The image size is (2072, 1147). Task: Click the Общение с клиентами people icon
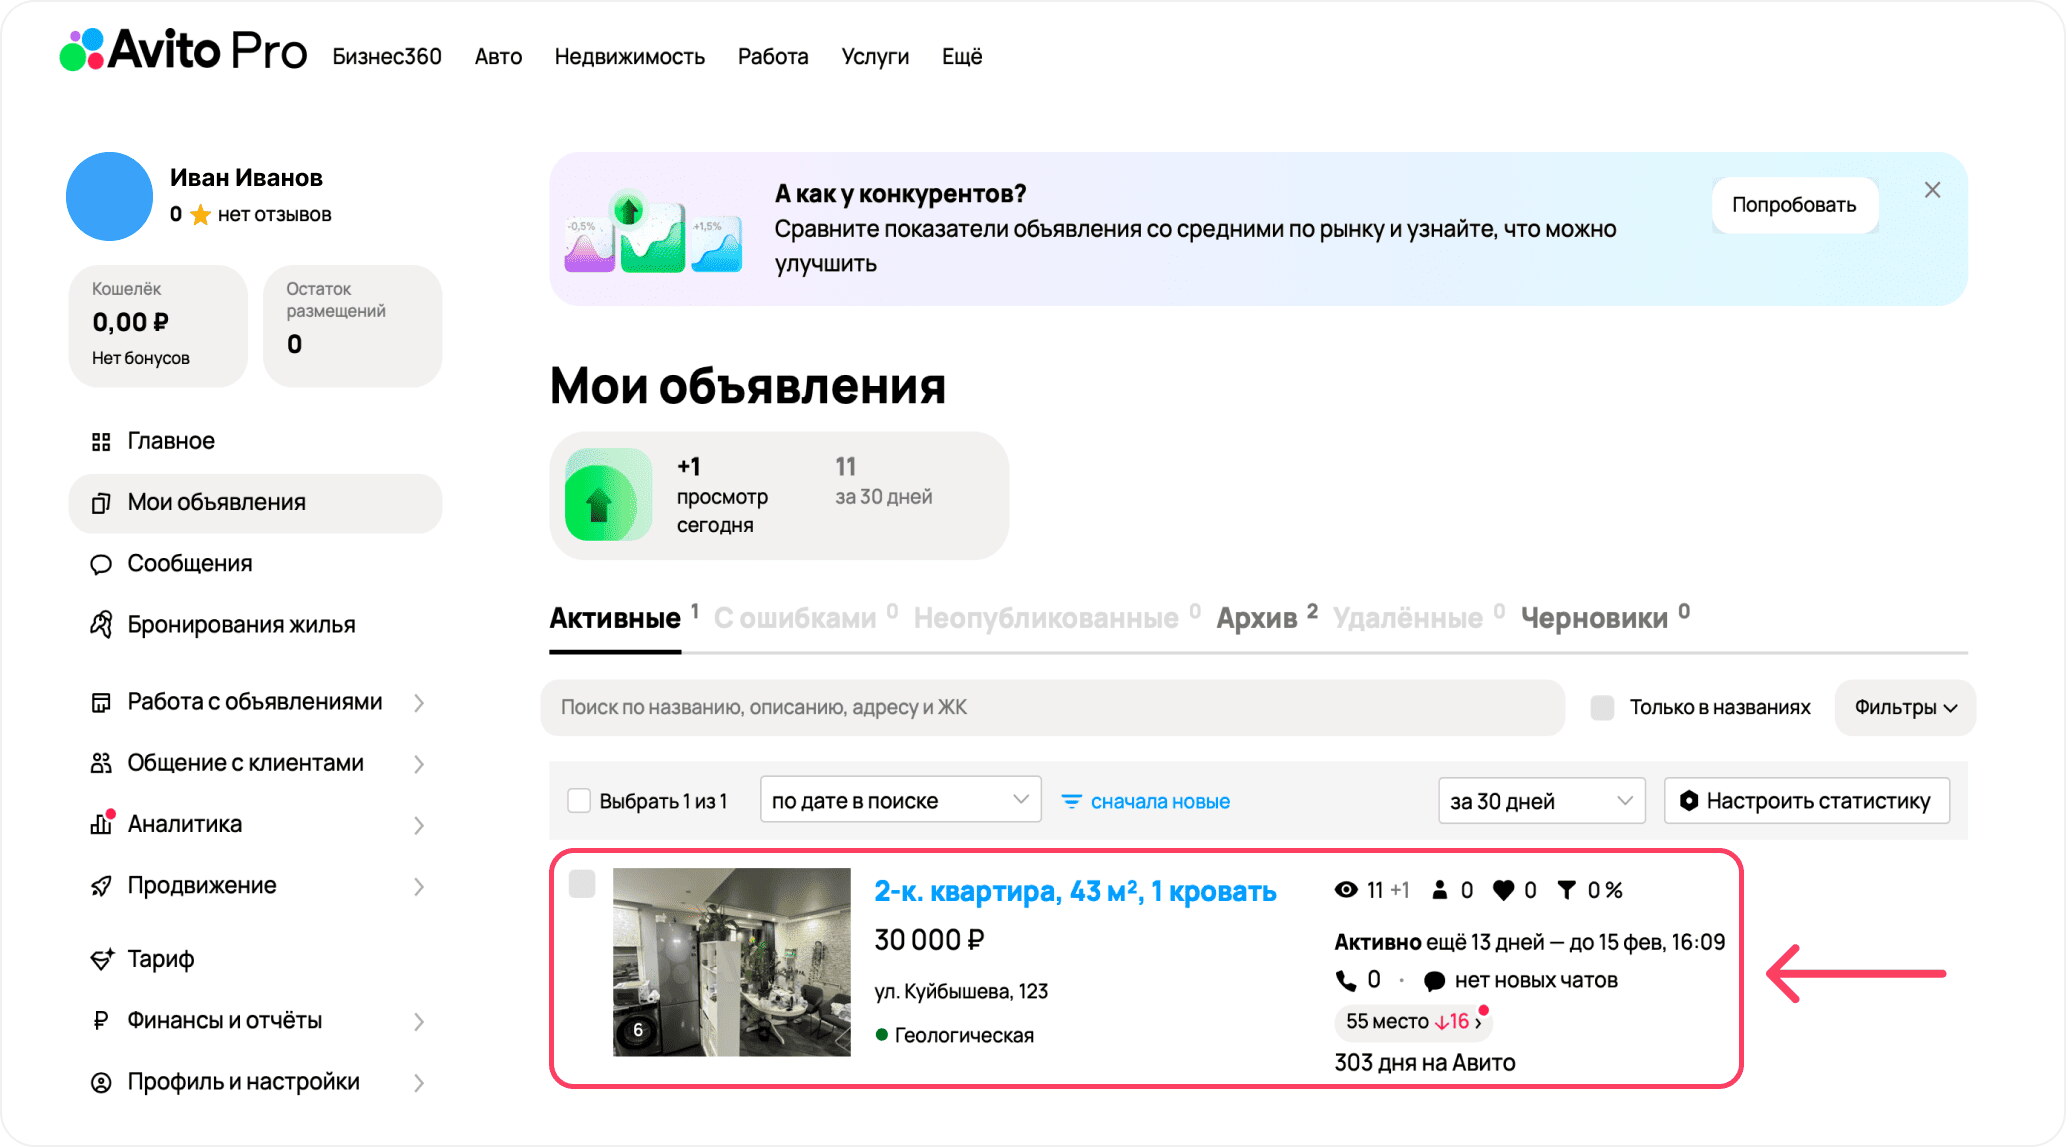click(x=101, y=764)
